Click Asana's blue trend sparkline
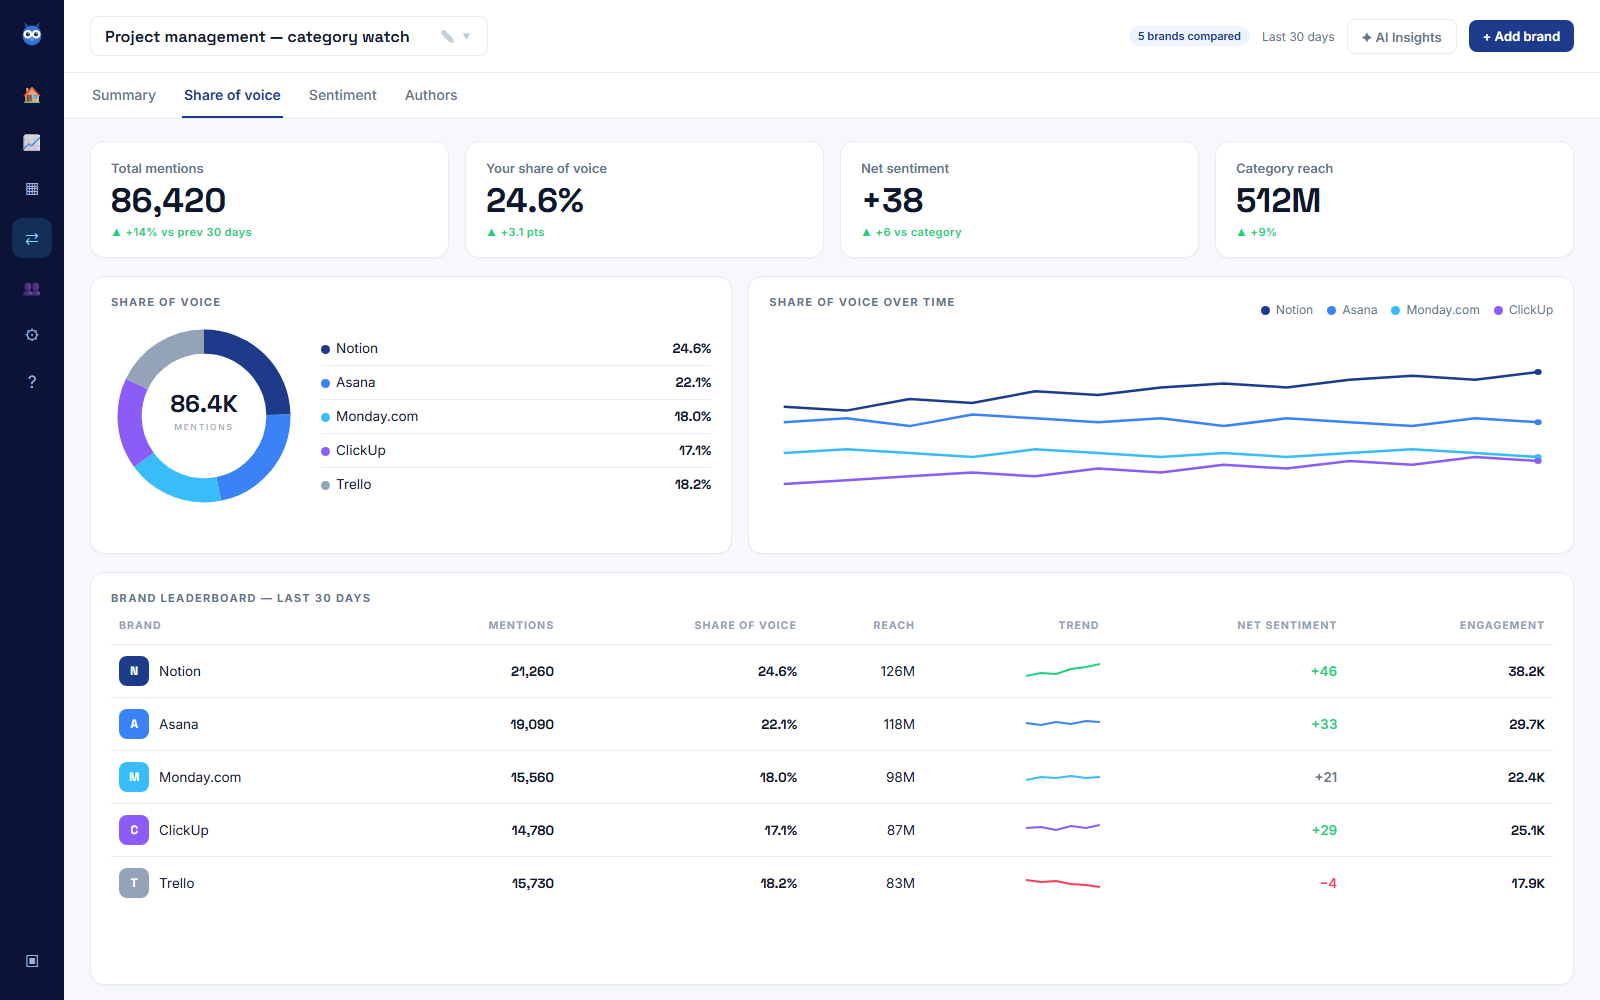The height and width of the screenshot is (1000, 1600). coord(1063,722)
